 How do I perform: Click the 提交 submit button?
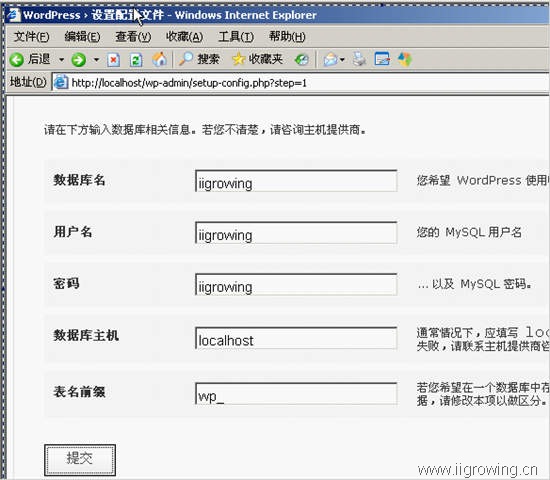pos(80,460)
